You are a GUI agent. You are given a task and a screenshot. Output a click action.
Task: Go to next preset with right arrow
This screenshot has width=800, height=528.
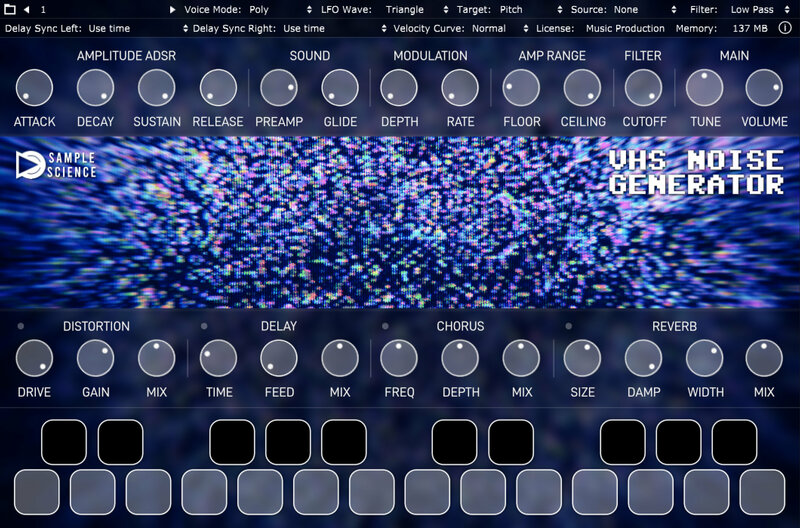pos(172,10)
